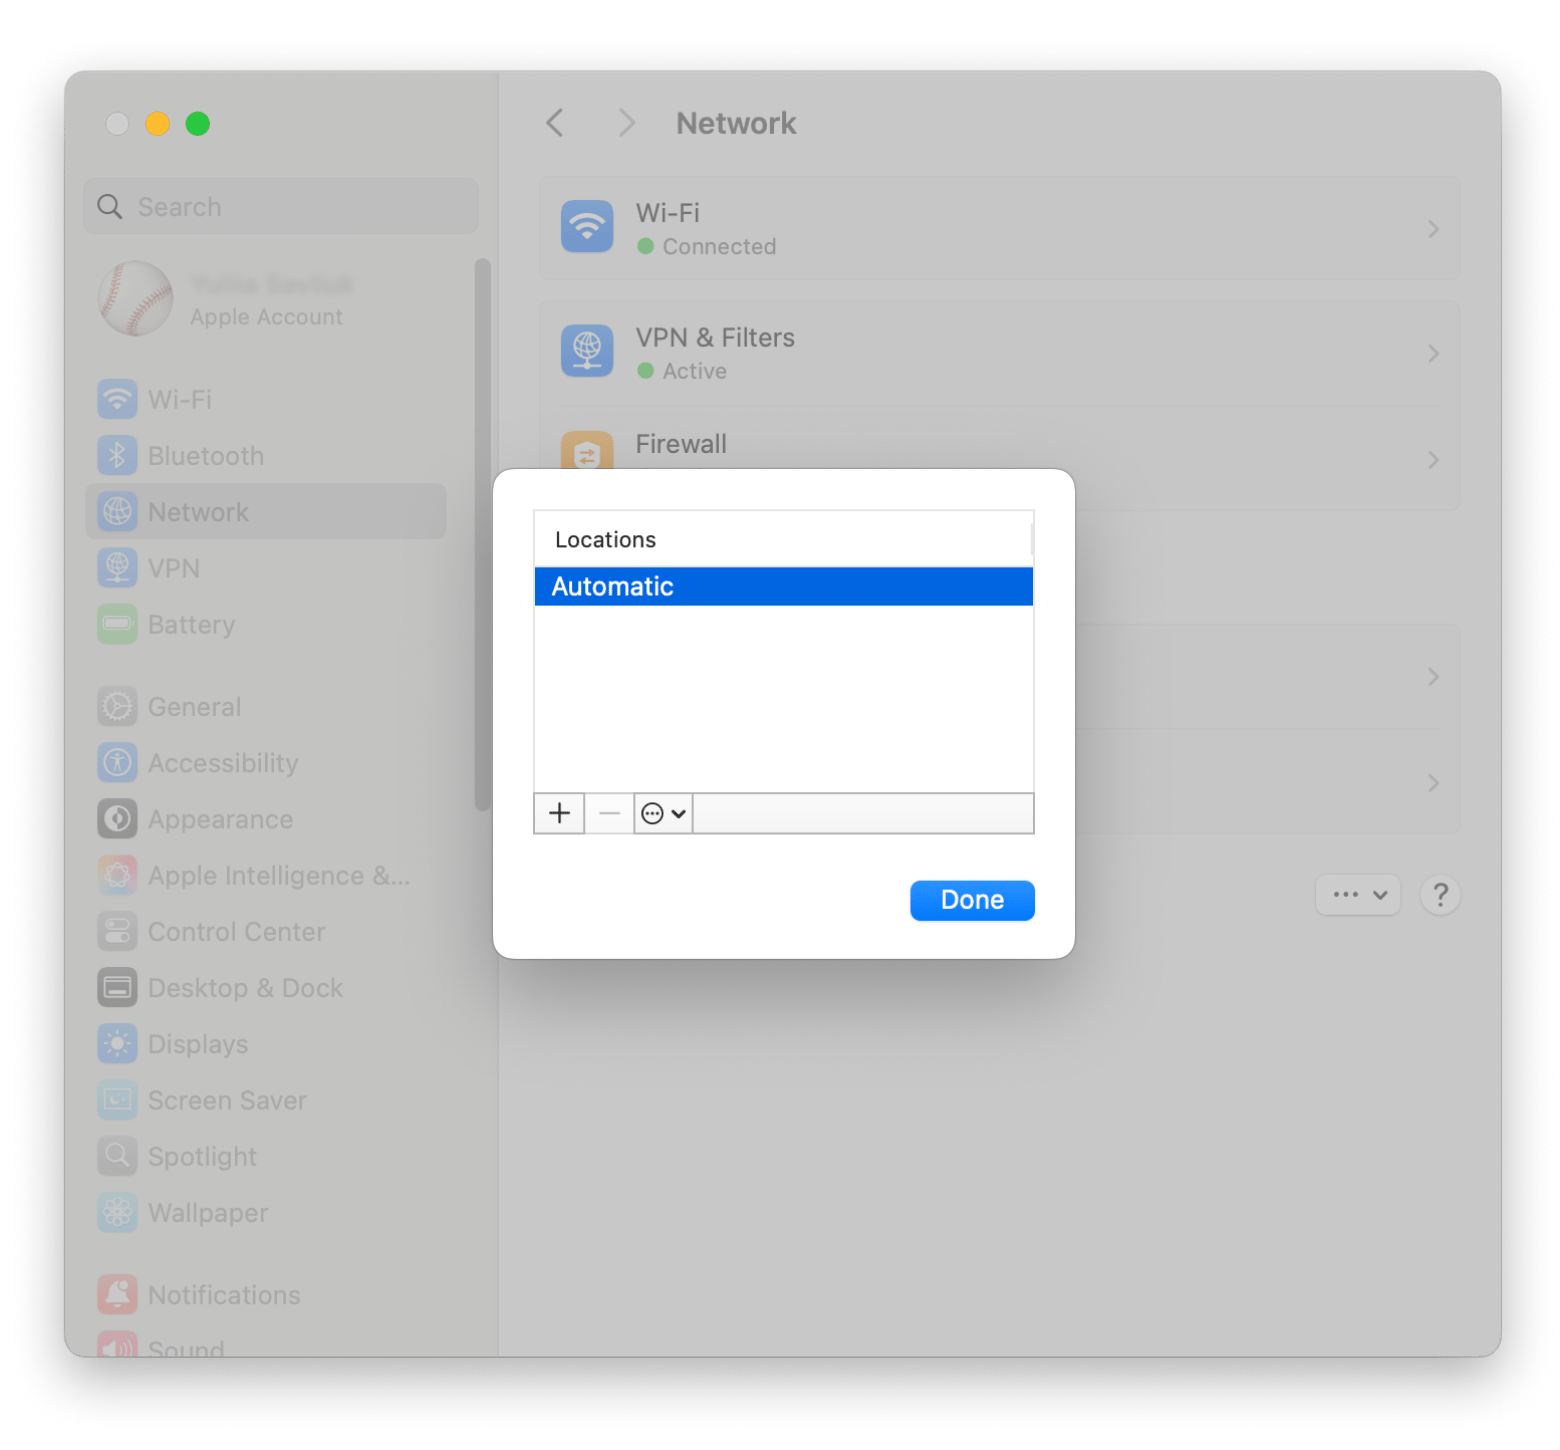The image size is (1560, 1450).
Task: Go to Displays settings
Action: 197,1044
